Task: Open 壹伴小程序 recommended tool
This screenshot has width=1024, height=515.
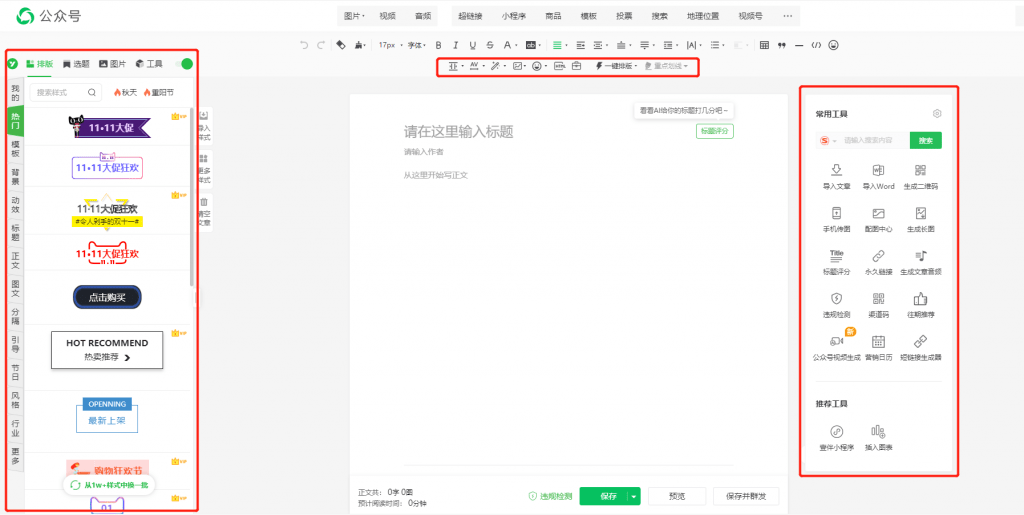Action: [837, 438]
